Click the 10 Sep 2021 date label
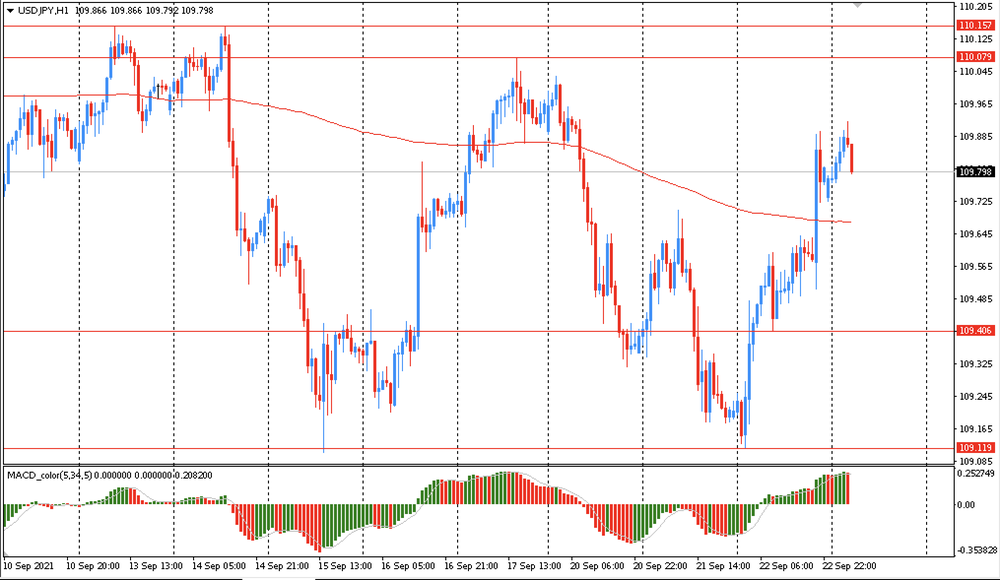 coord(29,566)
